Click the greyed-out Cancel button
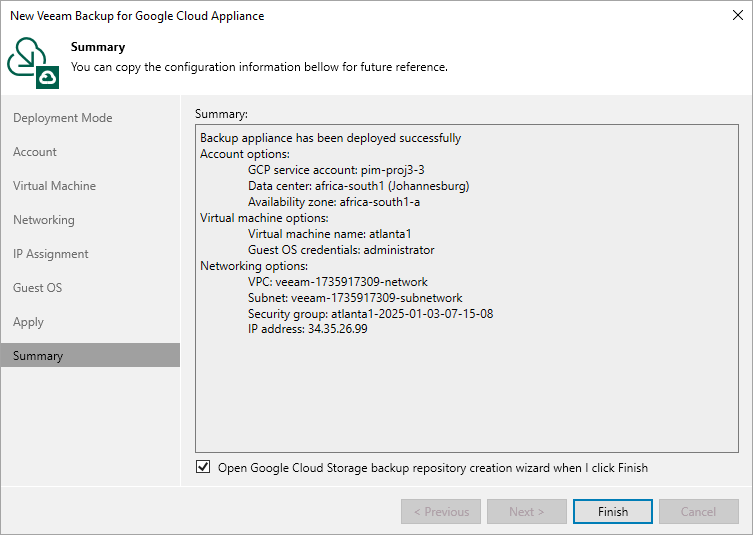 click(698, 511)
